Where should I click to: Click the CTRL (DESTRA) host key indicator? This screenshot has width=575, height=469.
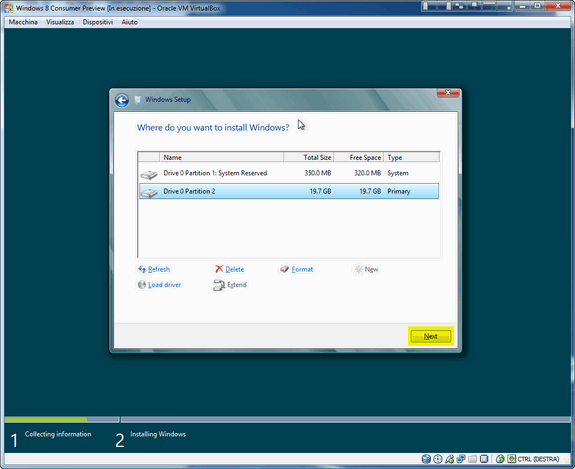click(x=538, y=459)
